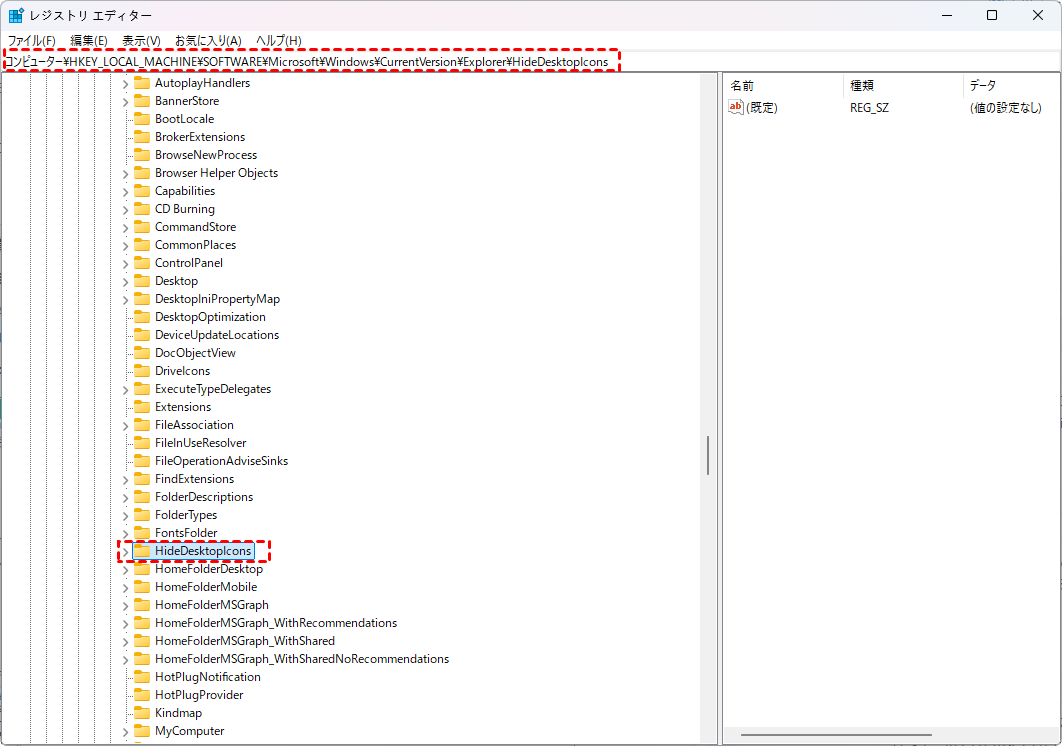The width and height of the screenshot is (1062, 746).
Task: Click the folder icon beside Kindmap
Action: click(142, 713)
